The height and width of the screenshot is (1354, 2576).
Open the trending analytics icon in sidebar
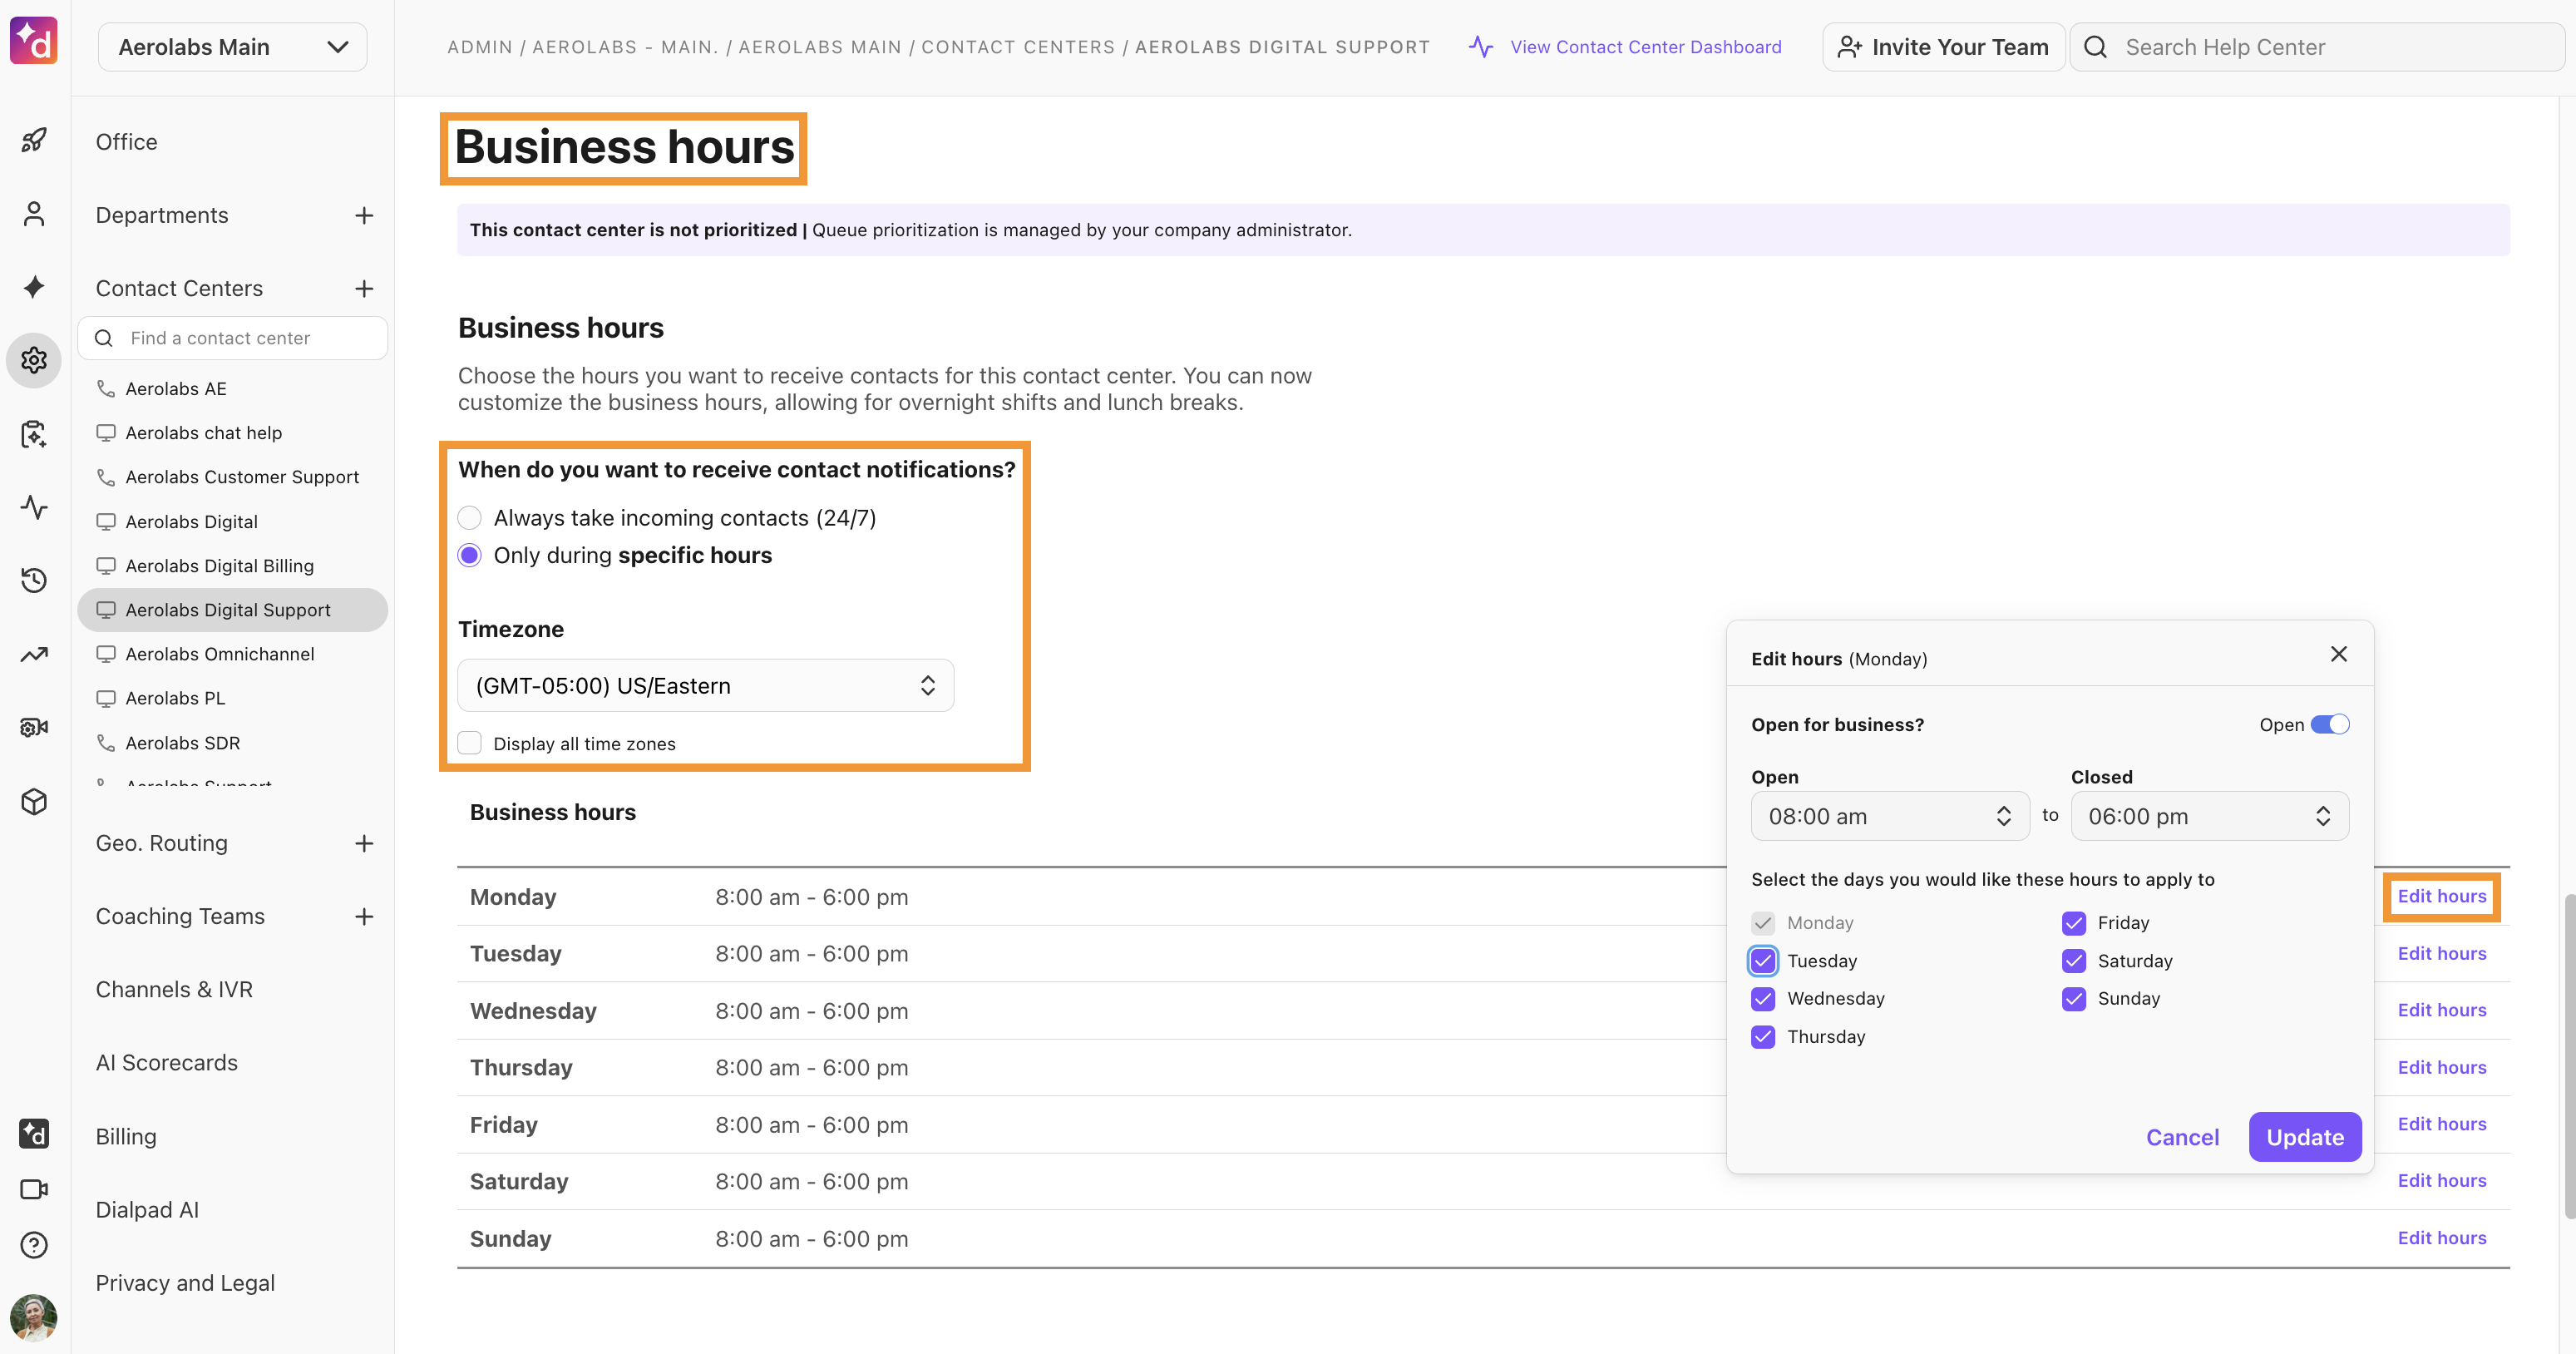(34, 654)
